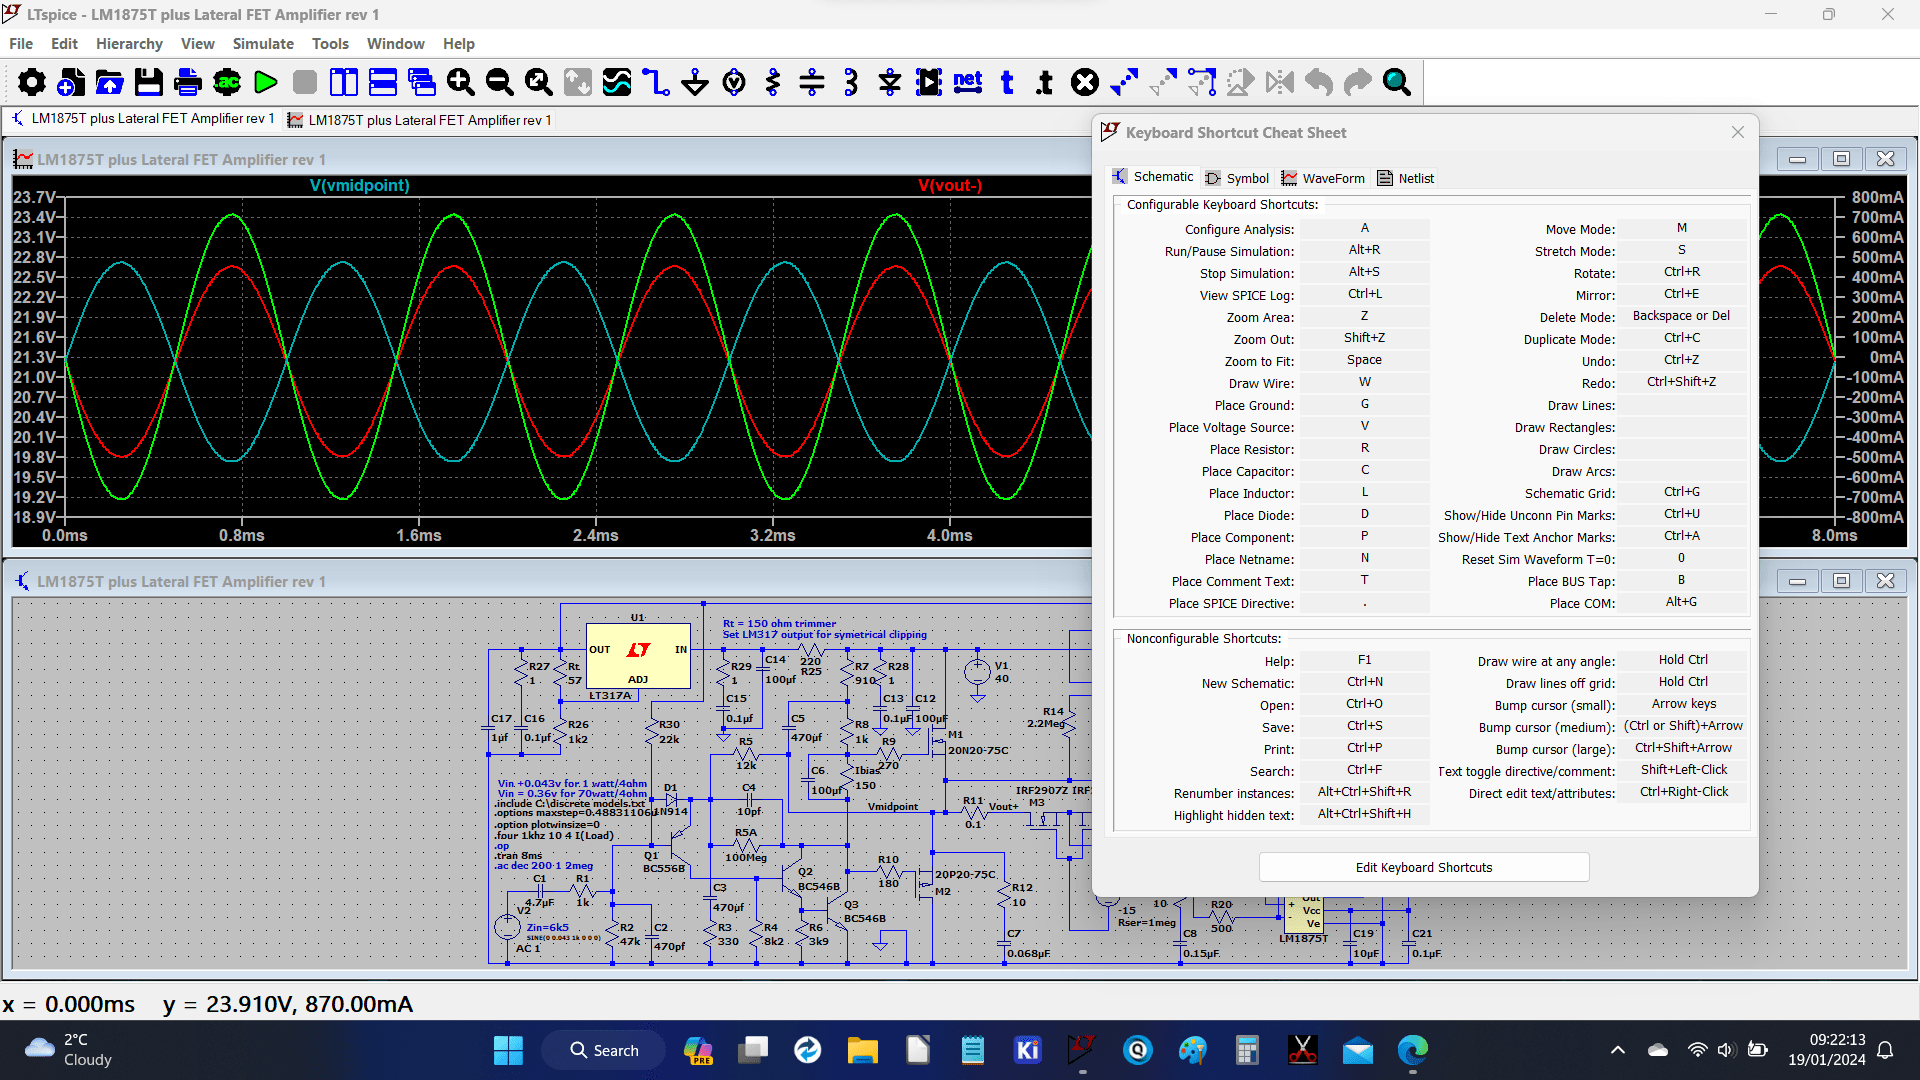Viewport: 1920px width, 1080px height.
Task: Select the Draw Wire tool
Action: (656, 82)
